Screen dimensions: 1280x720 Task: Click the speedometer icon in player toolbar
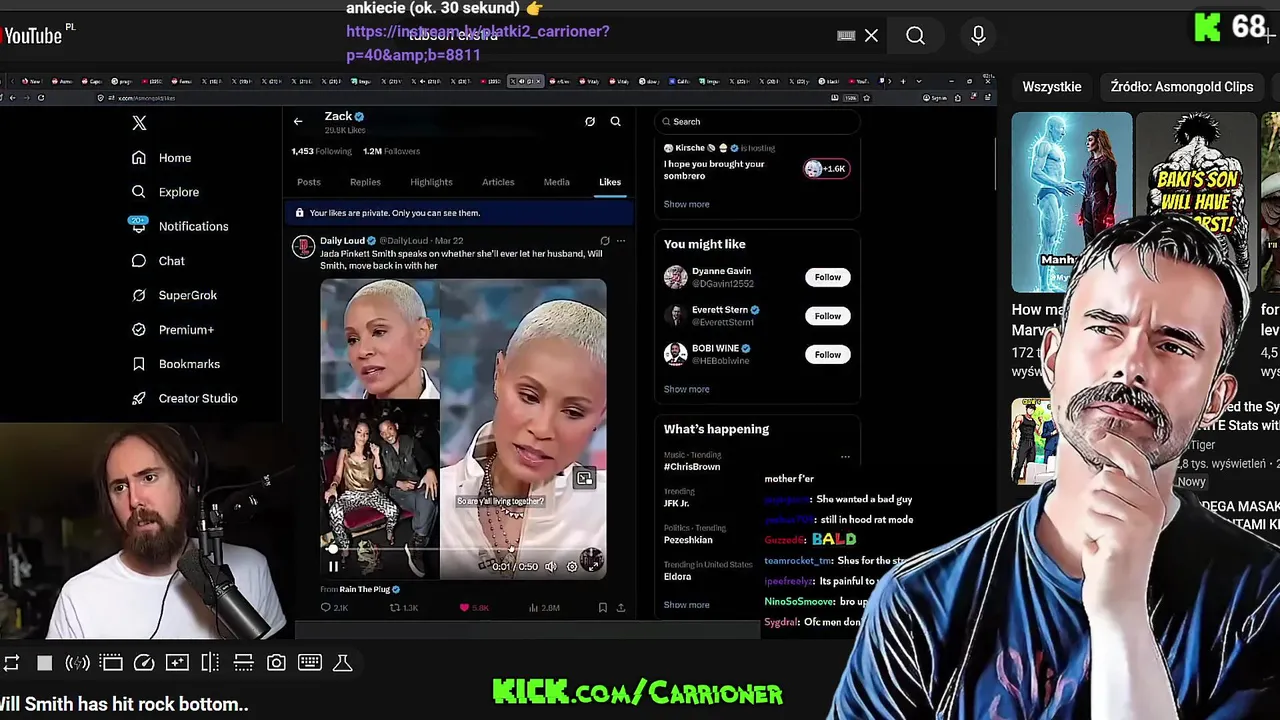pos(144,663)
